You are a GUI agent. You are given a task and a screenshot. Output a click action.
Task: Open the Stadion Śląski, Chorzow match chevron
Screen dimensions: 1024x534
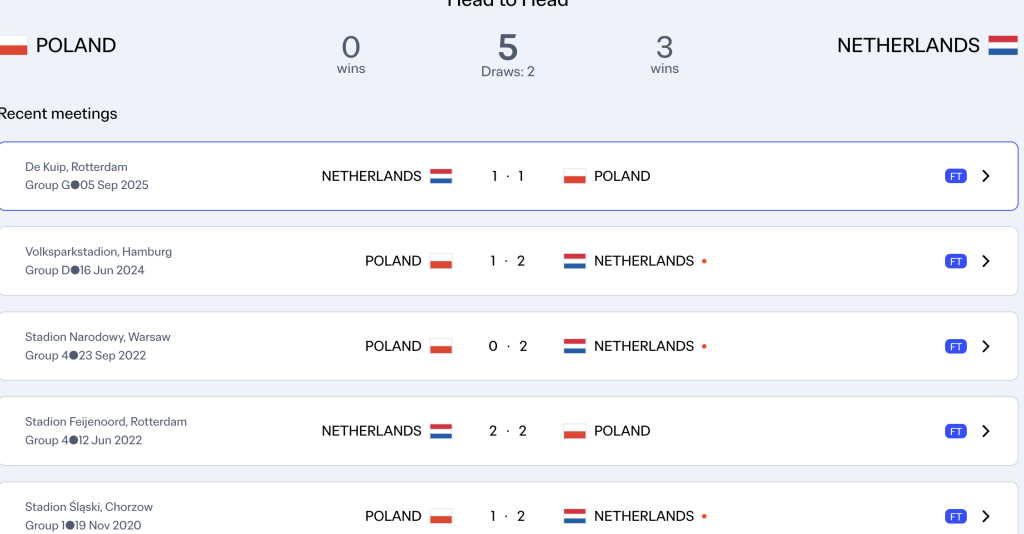tap(986, 516)
